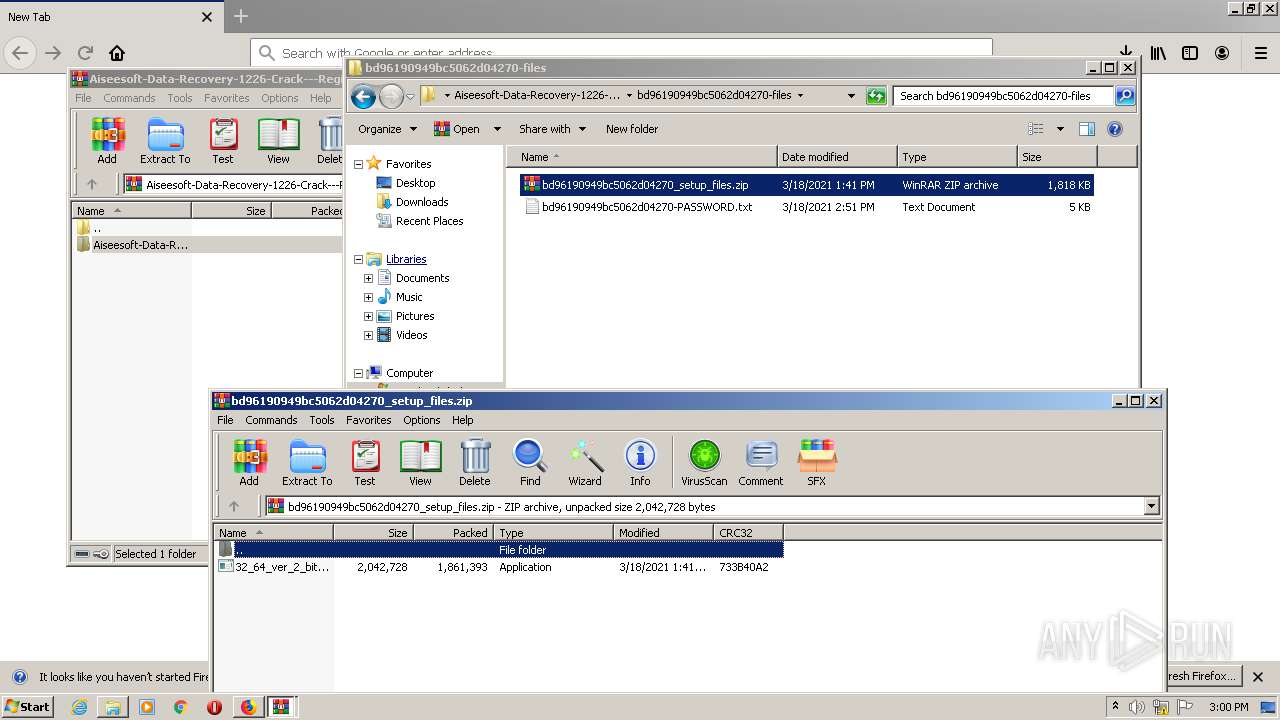This screenshot has width=1280, height=720.
Task: Show archive Info
Action: pos(640,463)
